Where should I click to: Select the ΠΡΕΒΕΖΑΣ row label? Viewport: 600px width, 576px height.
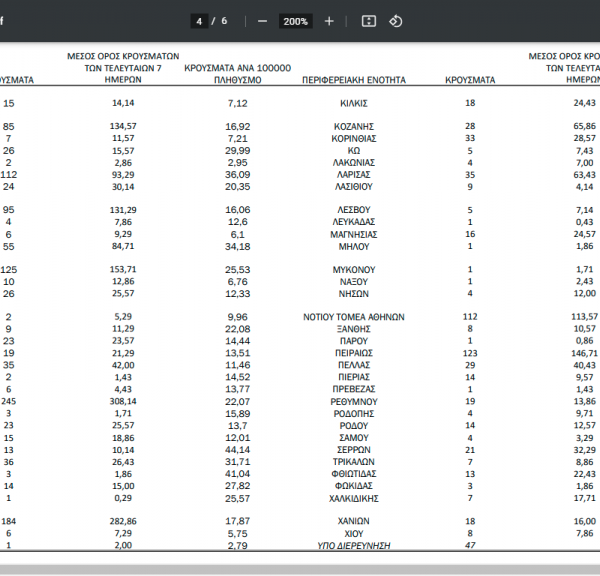(354, 389)
